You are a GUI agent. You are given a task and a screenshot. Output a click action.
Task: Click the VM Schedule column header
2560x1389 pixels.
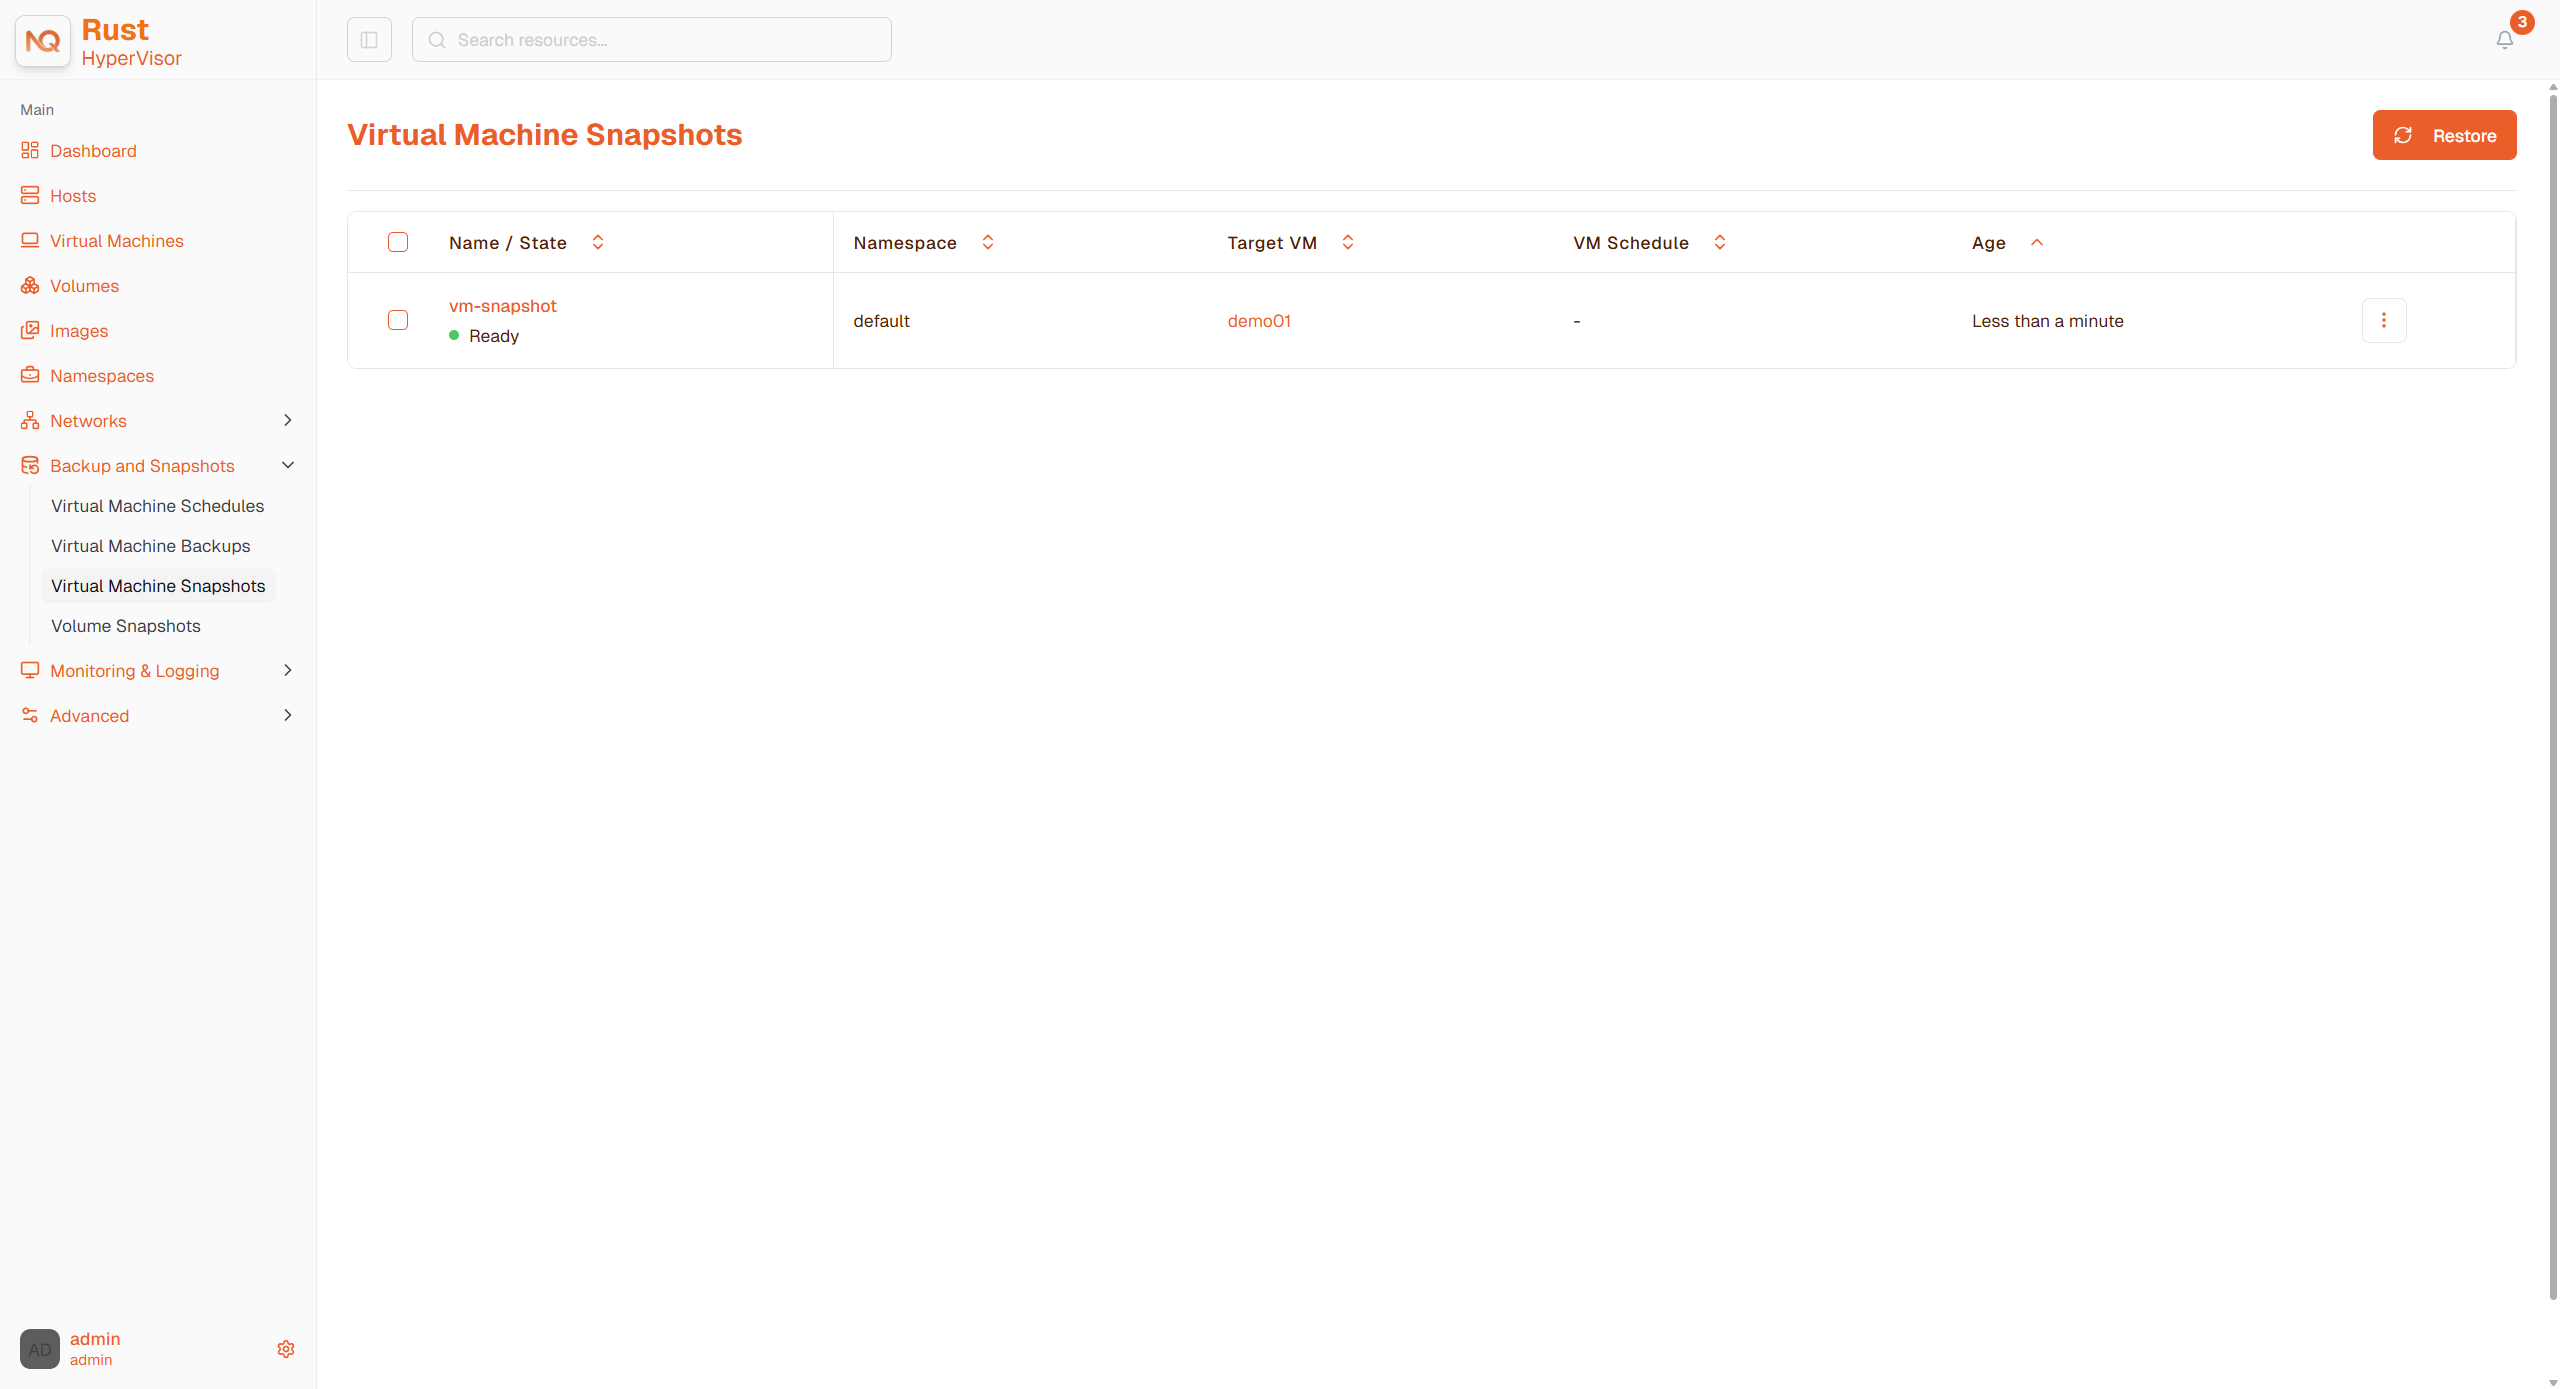(1631, 242)
